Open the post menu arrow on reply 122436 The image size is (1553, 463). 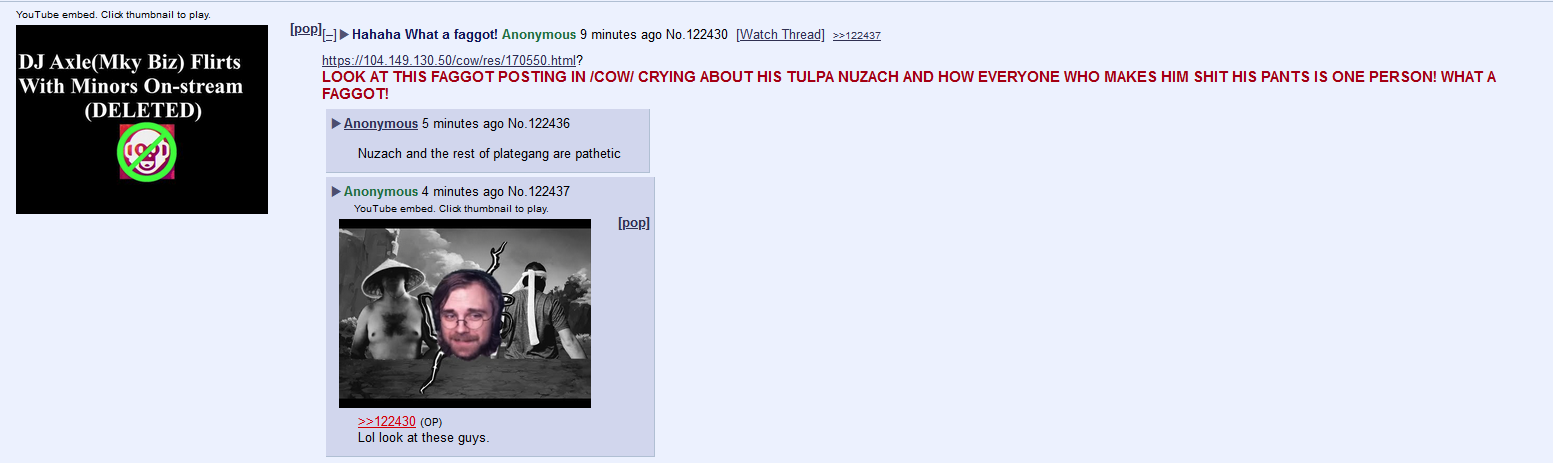click(336, 124)
